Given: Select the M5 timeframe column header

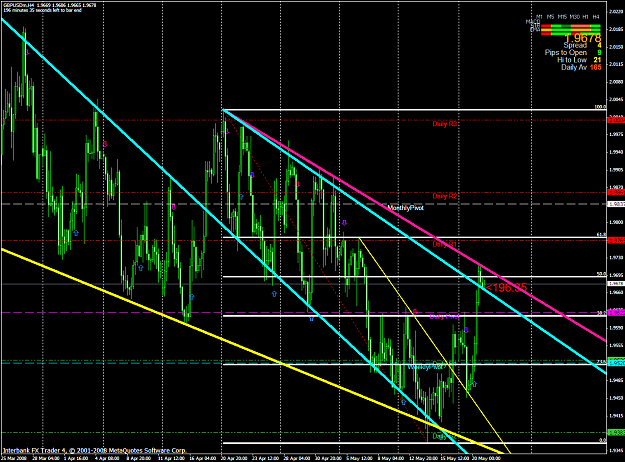Looking at the screenshot, I should coord(550,17).
